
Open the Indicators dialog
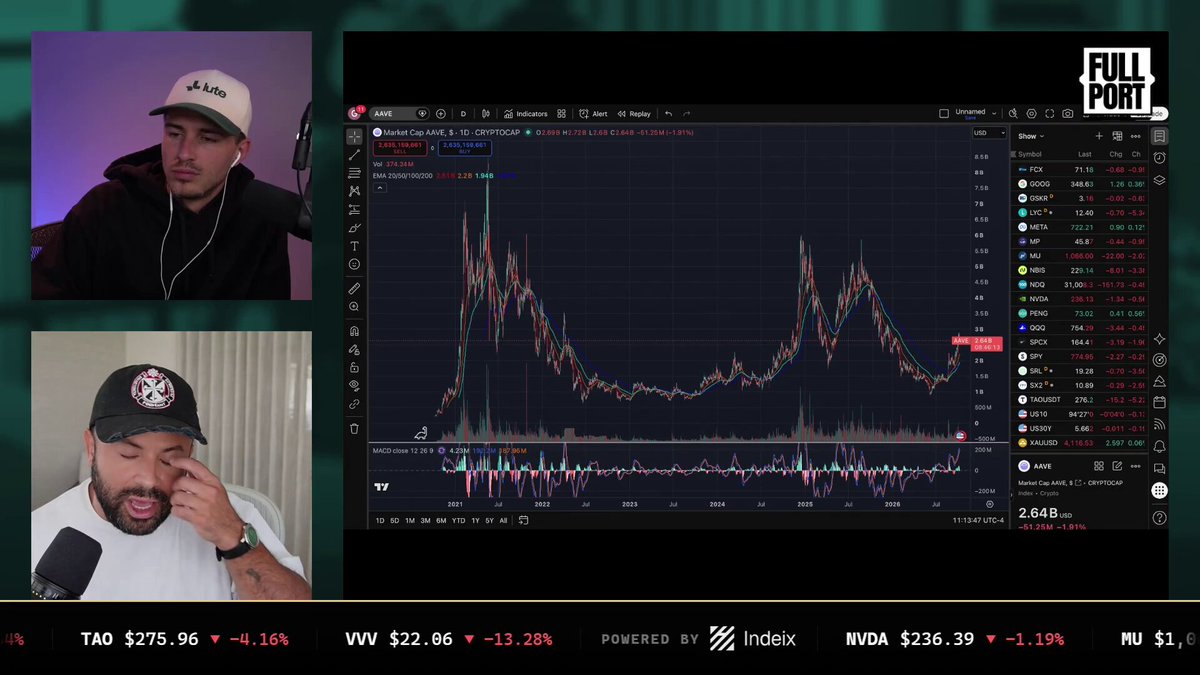tap(526, 114)
